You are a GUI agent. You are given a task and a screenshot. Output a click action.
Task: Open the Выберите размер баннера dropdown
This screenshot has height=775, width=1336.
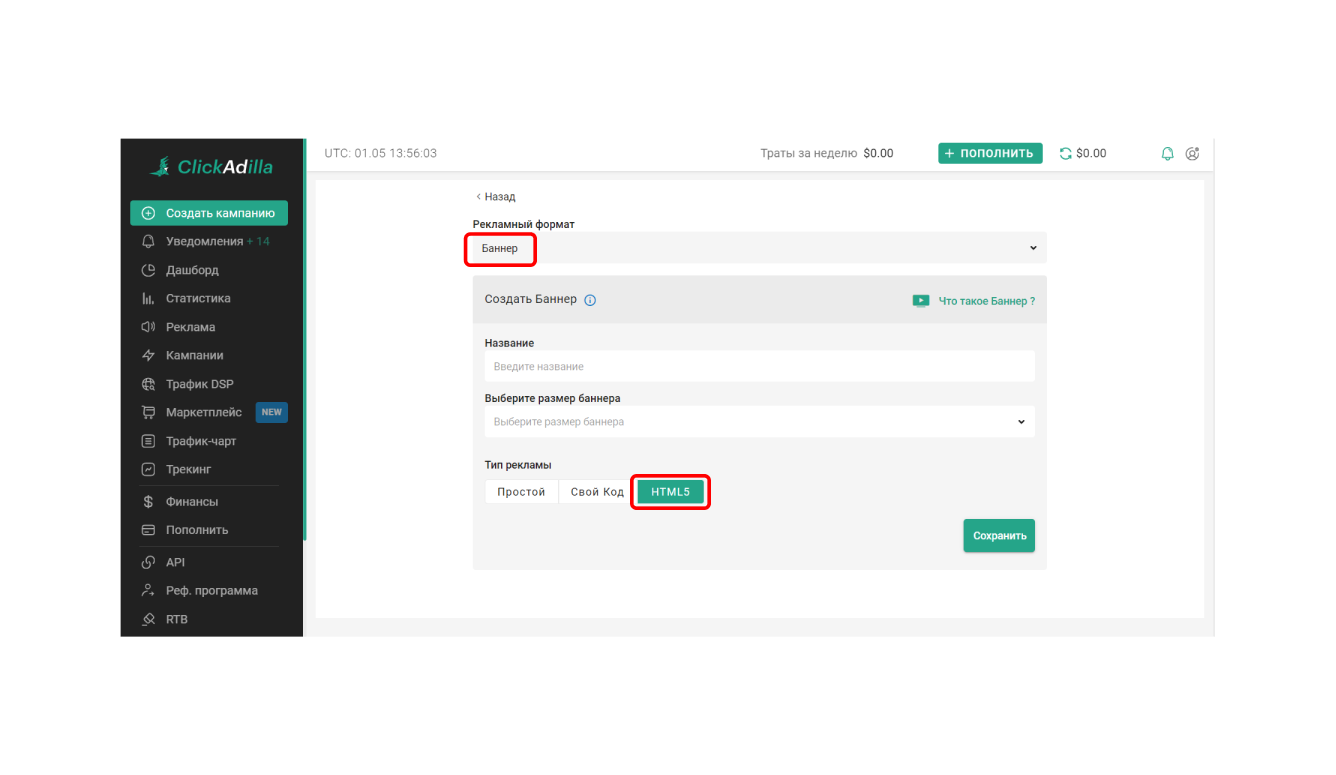(x=759, y=422)
